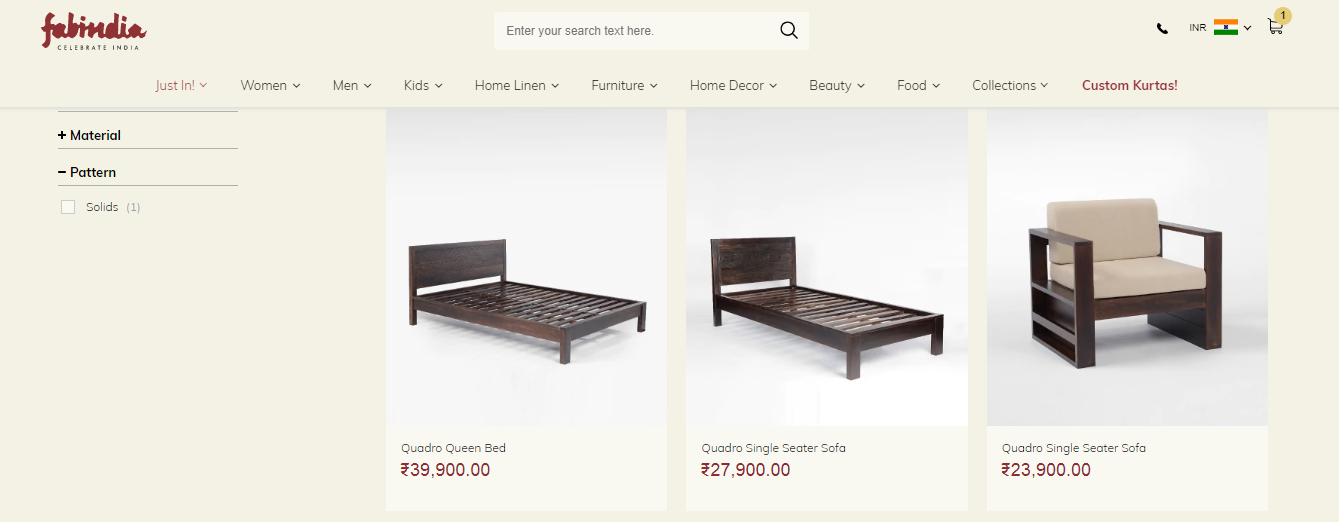
Task: Open the Home Decor menu
Action: (x=733, y=85)
